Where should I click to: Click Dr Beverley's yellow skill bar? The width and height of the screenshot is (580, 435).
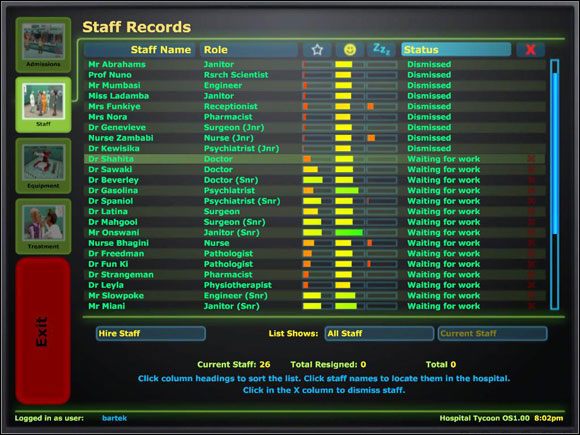point(313,180)
